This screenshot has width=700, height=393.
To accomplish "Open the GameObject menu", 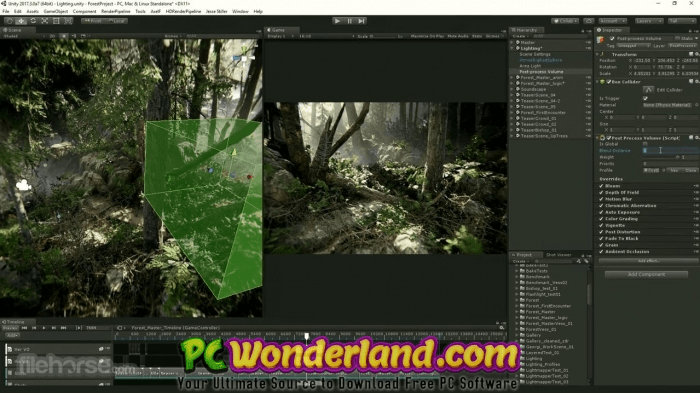I will [56, 11].
